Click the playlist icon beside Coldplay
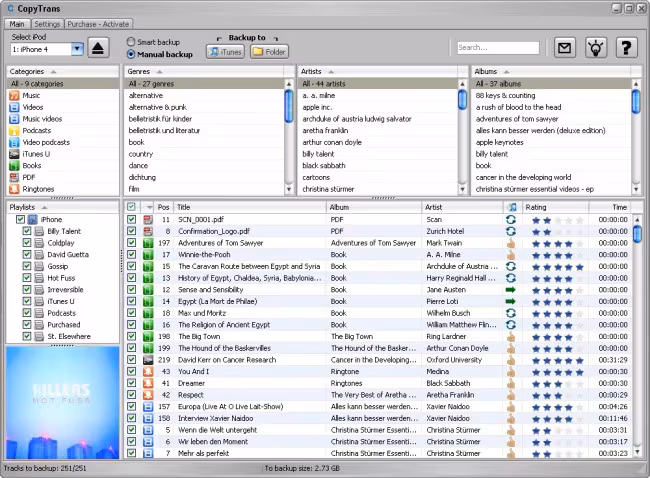Image resolution: width=650 pixels, height=478 pixels. point(39,243)
